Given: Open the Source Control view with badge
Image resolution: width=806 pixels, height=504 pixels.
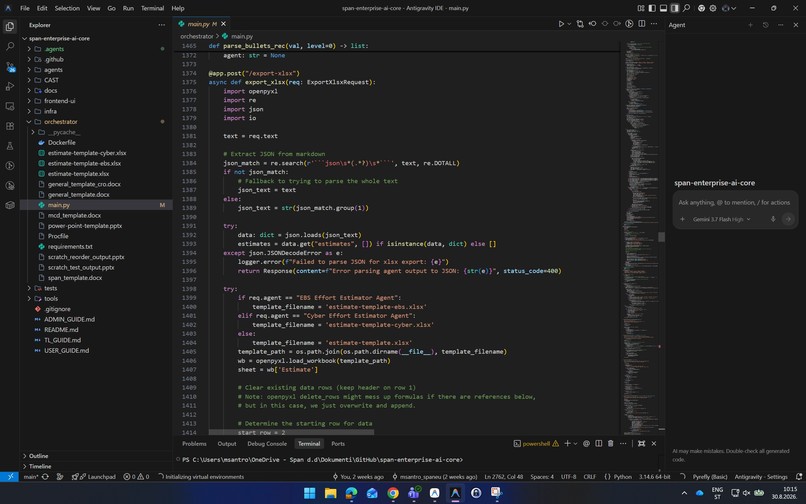Looking at the screenshot, I should 10,66.
